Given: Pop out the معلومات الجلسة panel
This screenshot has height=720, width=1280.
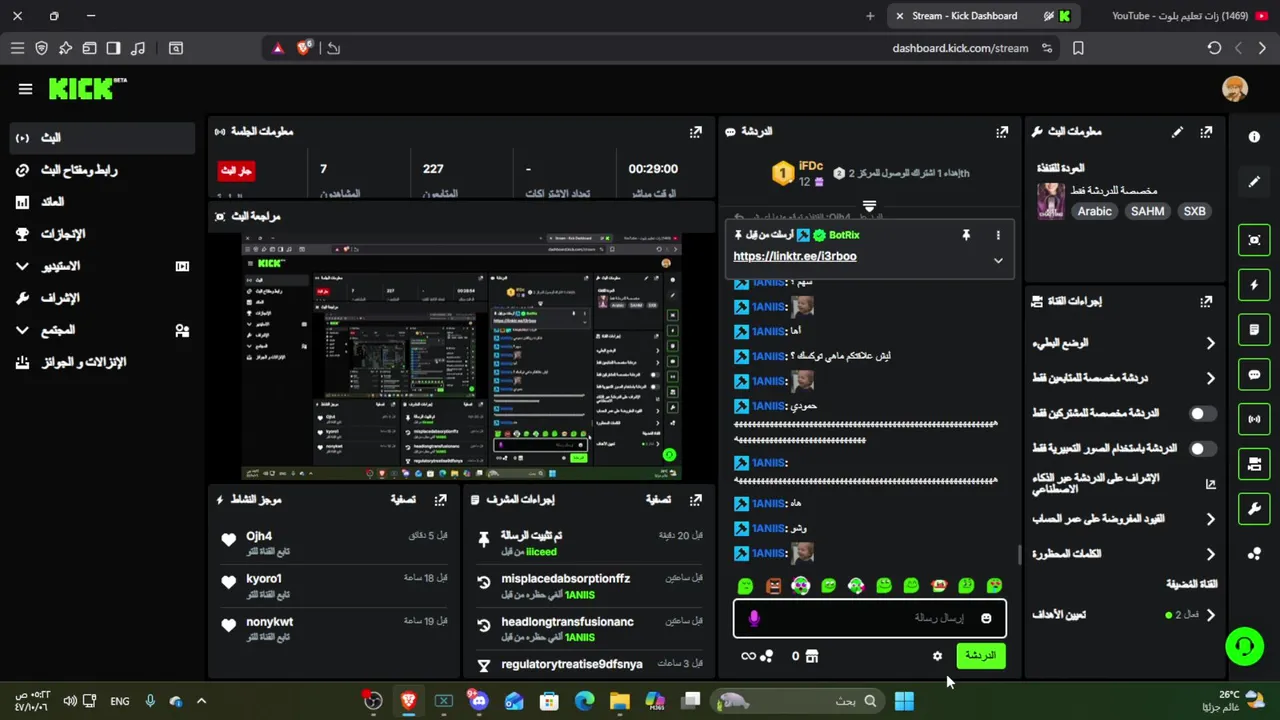Looking at the screenshot, I should pyautogui.click(x=696, y=131).
